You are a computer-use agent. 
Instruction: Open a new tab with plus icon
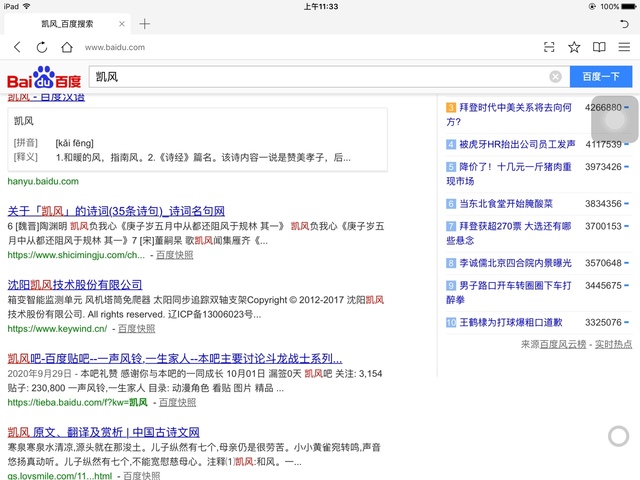pyautogui.click(x=145, y=23)
